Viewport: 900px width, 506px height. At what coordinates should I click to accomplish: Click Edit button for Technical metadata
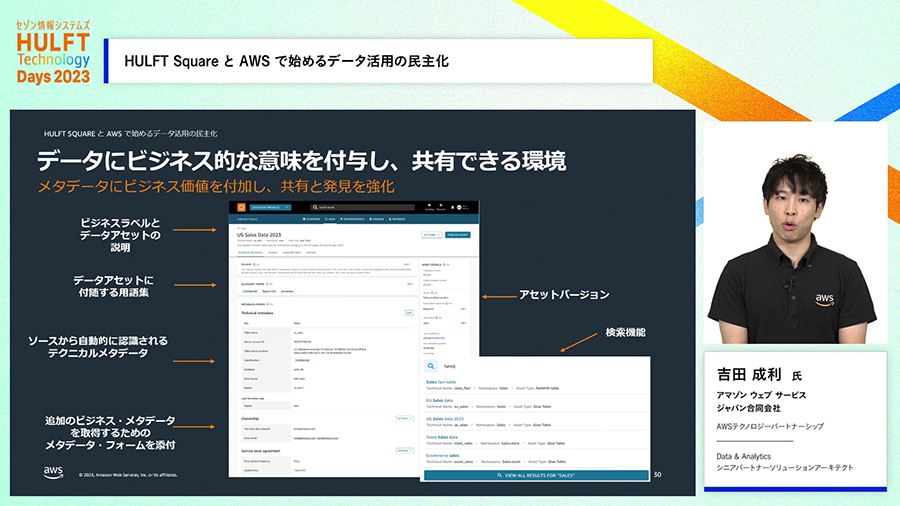(x=408, y=312)
